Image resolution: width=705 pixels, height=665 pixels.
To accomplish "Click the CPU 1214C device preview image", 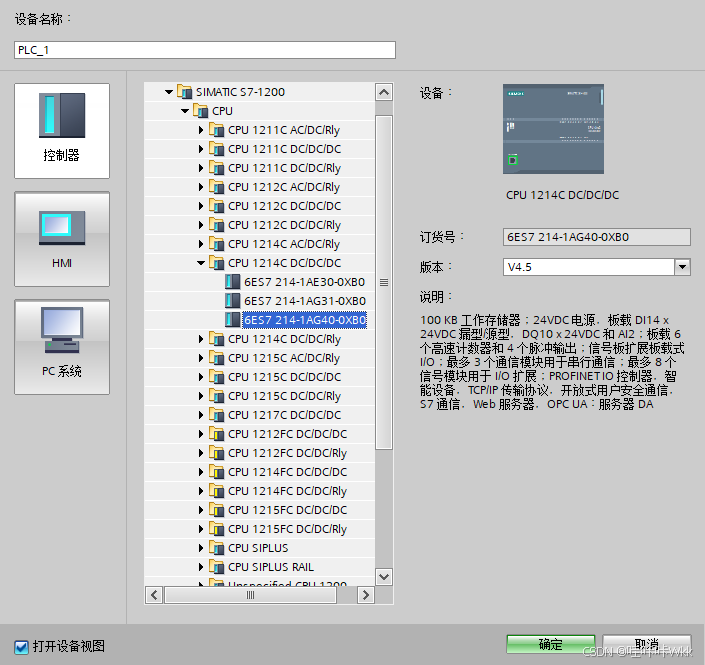I will tap(553, 129).
